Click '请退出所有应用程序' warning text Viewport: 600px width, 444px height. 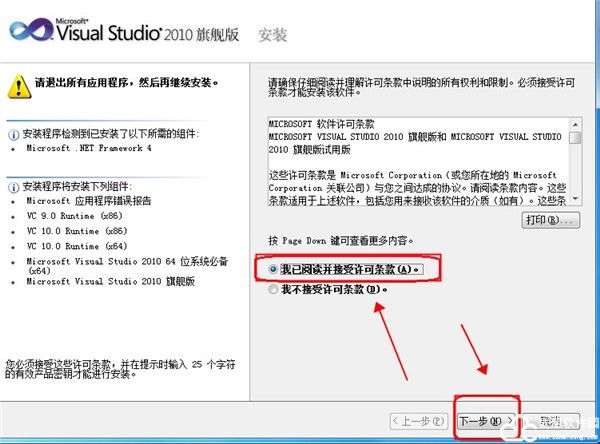(126, 82)
